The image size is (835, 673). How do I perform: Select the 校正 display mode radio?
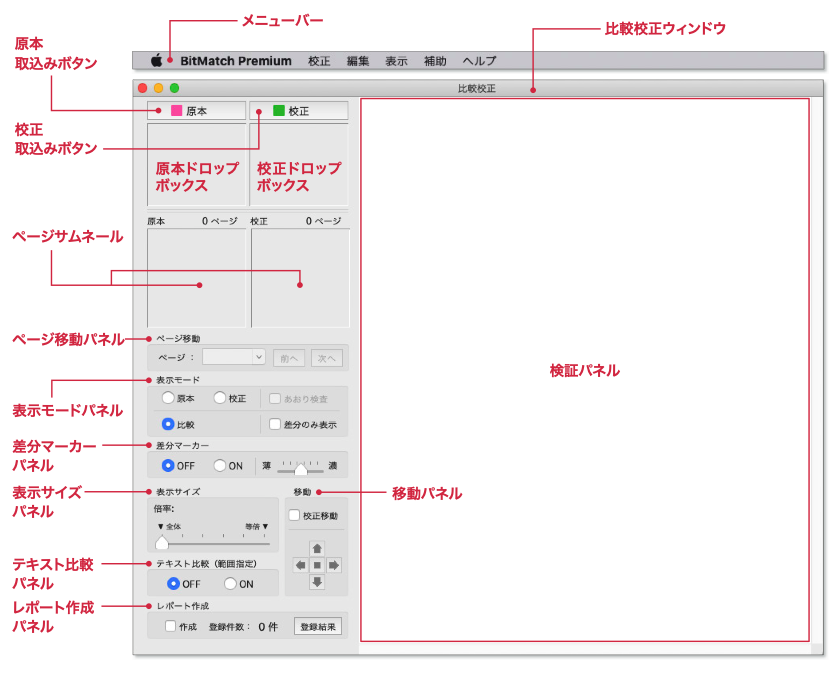click(219, 398)
